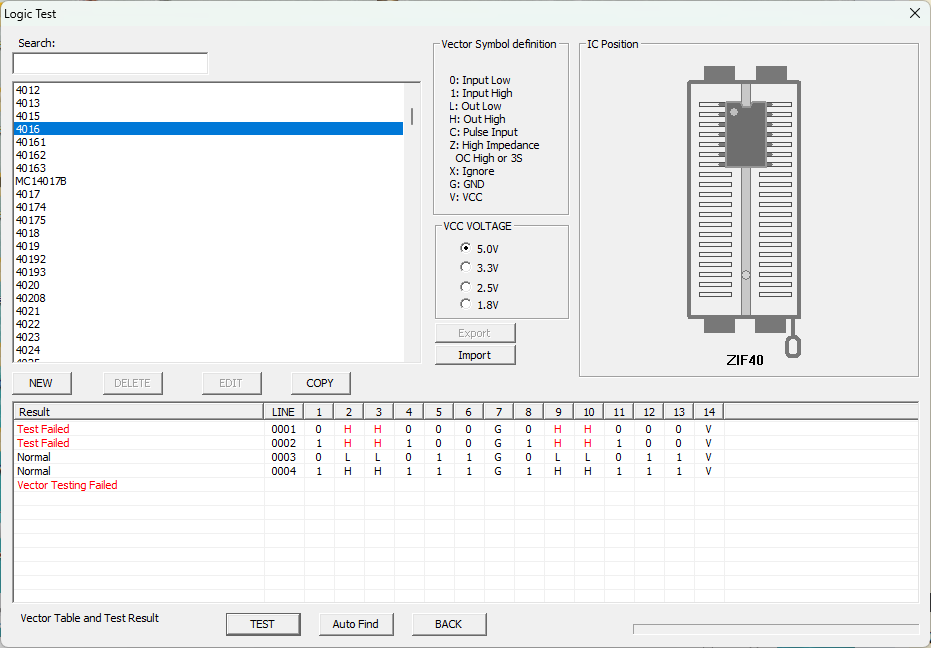Screen dimensions: 931x648
Task: Select the first Test Failed row
Action: click(x=44, y=429)
